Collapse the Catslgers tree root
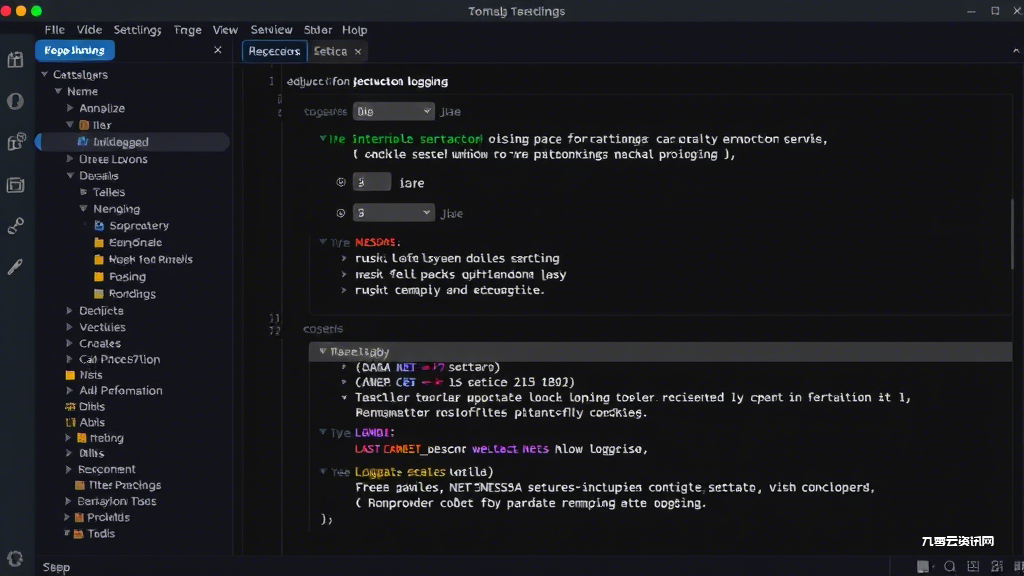The height and width of the screenshot is (576, 1024). [x=44, y=74]
